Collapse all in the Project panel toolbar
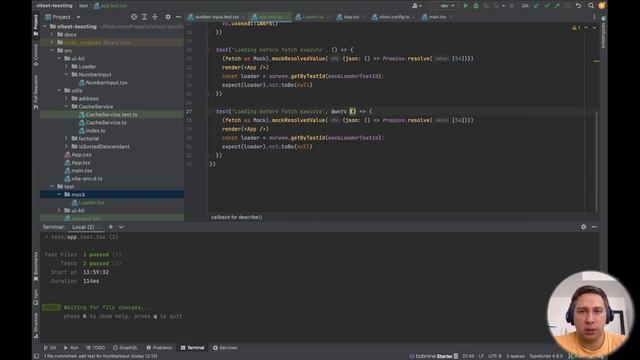Image resolution: width=640 pixels, height=360 pixels. click(x=155, y=17)
